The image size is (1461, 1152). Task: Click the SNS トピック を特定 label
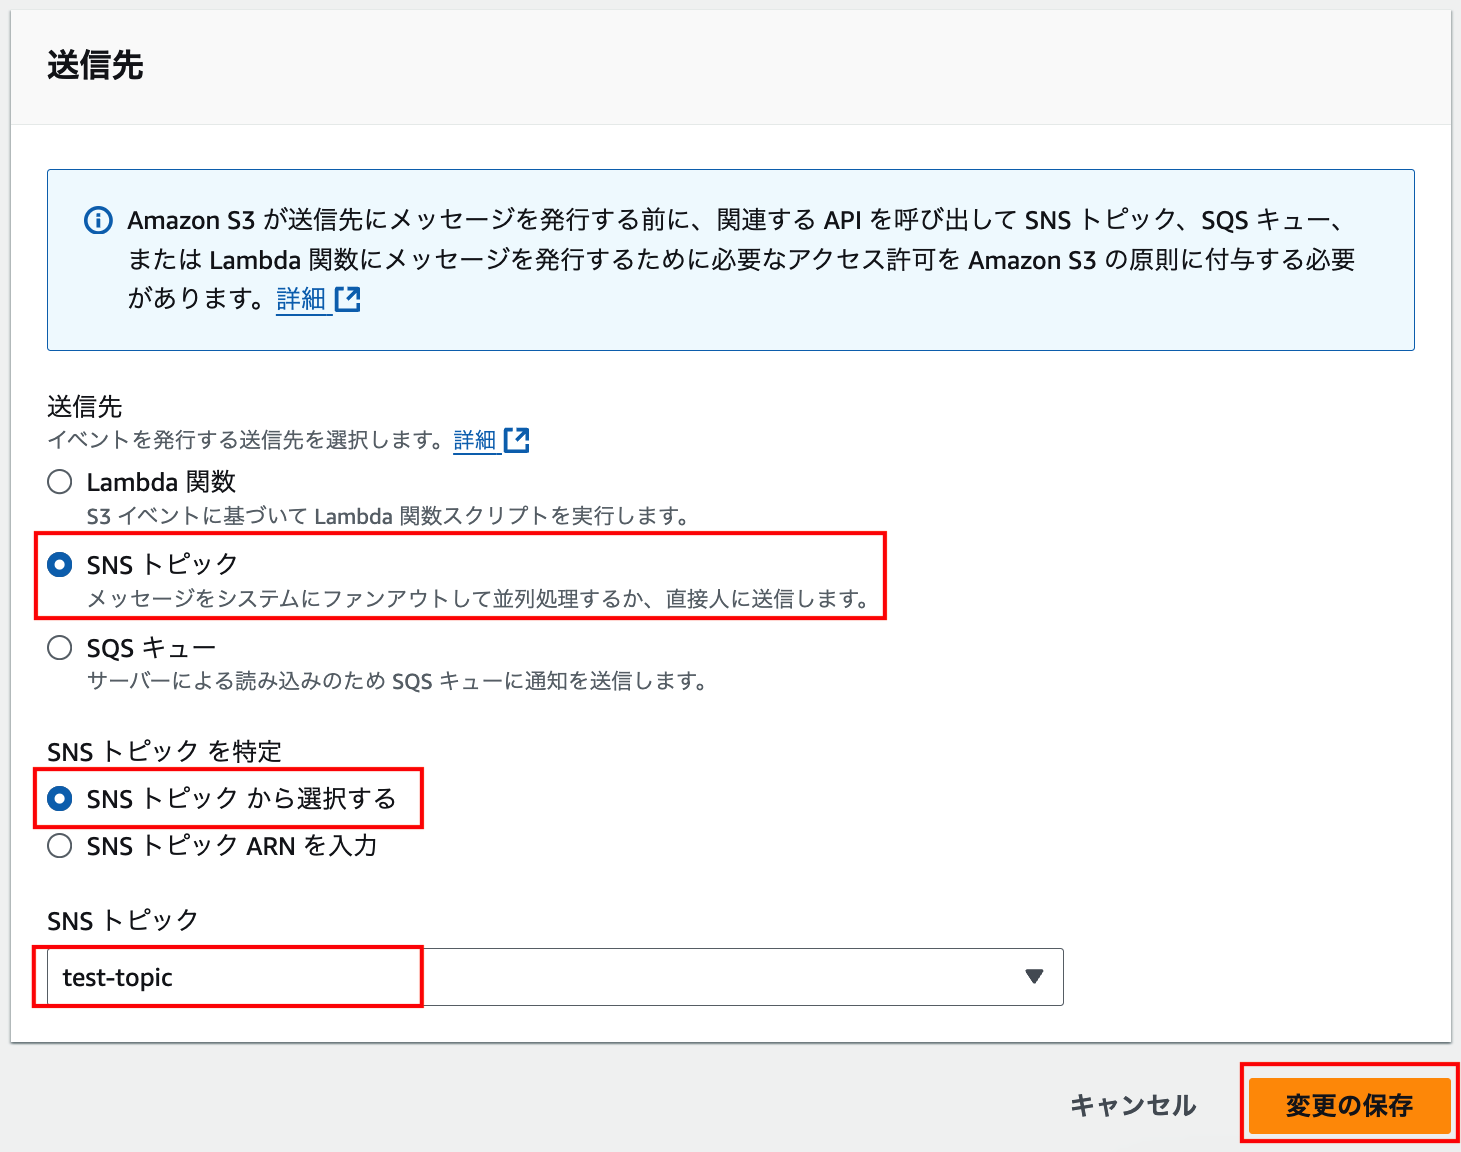164,751
